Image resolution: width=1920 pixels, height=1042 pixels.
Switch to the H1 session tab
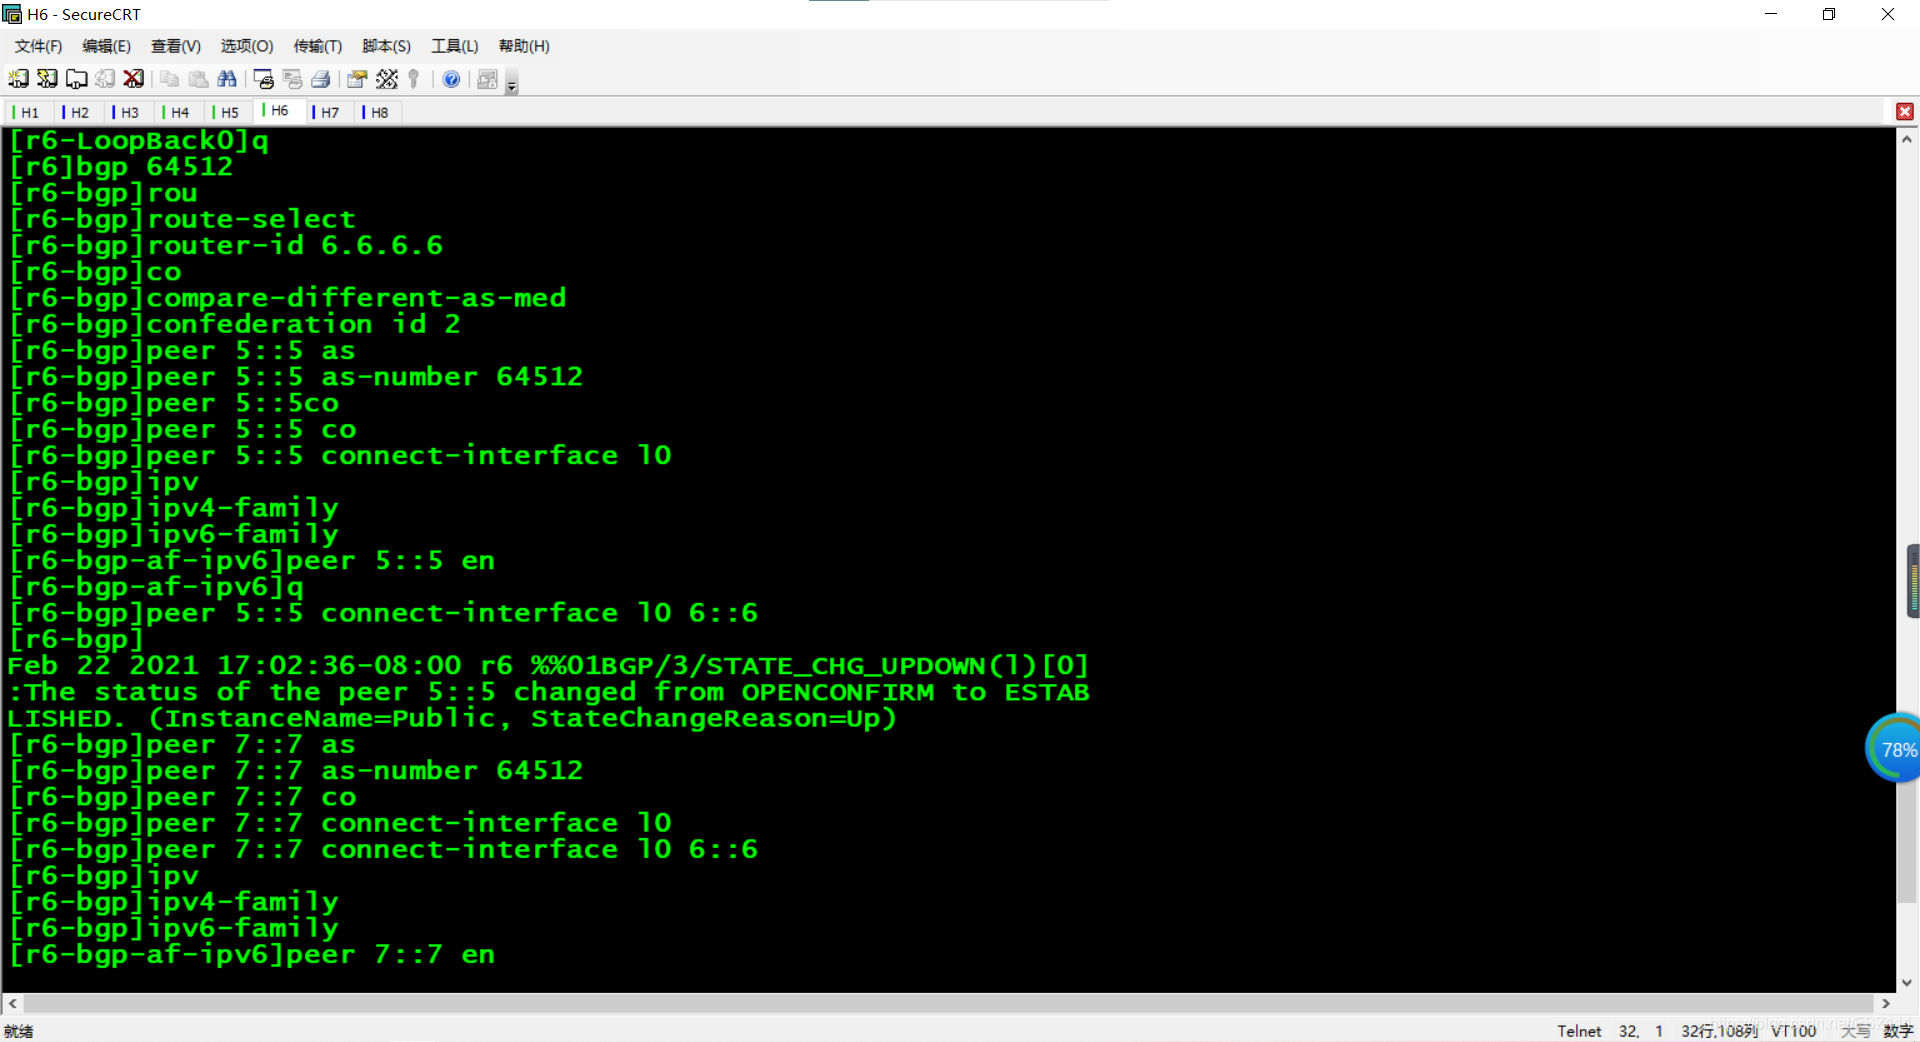coord(28,112)
